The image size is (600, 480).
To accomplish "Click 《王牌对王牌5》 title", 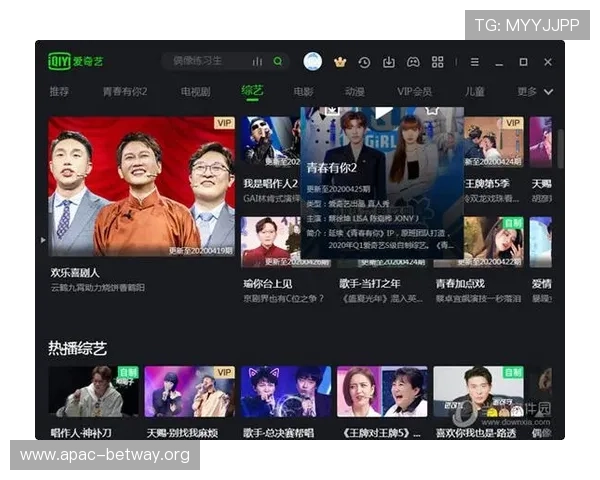I will 381,433.
